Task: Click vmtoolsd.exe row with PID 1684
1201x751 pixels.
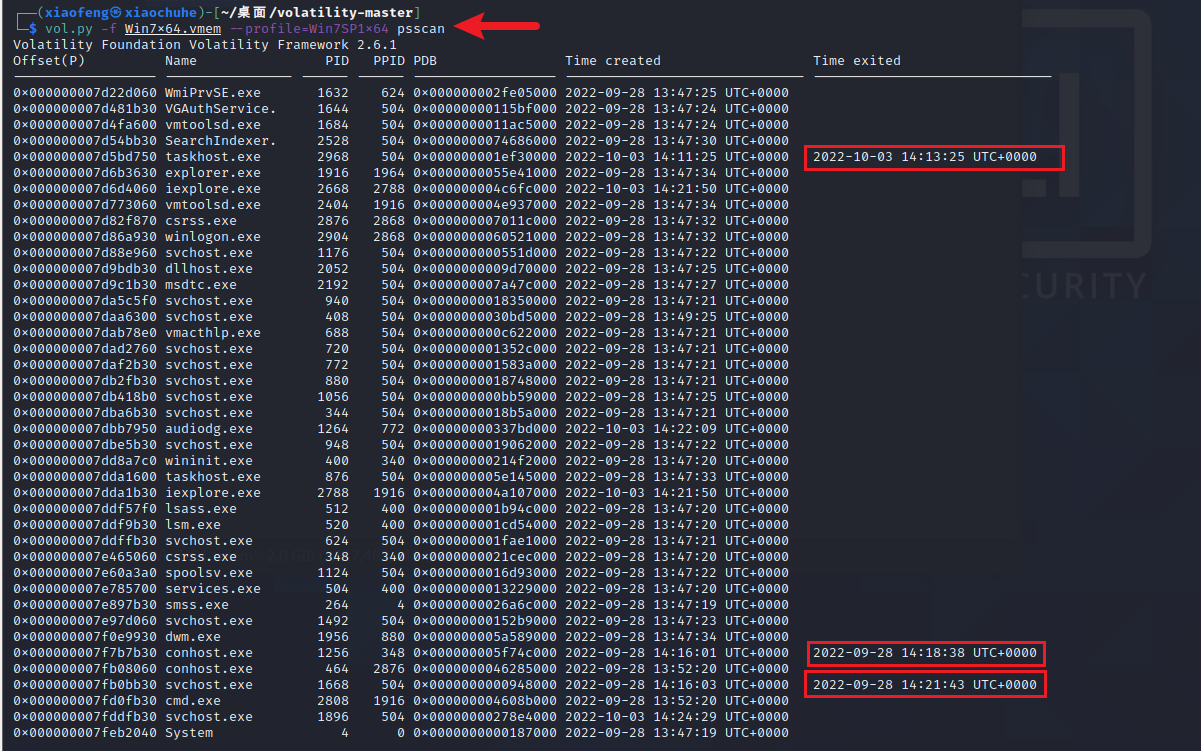Action: [401, 125]
